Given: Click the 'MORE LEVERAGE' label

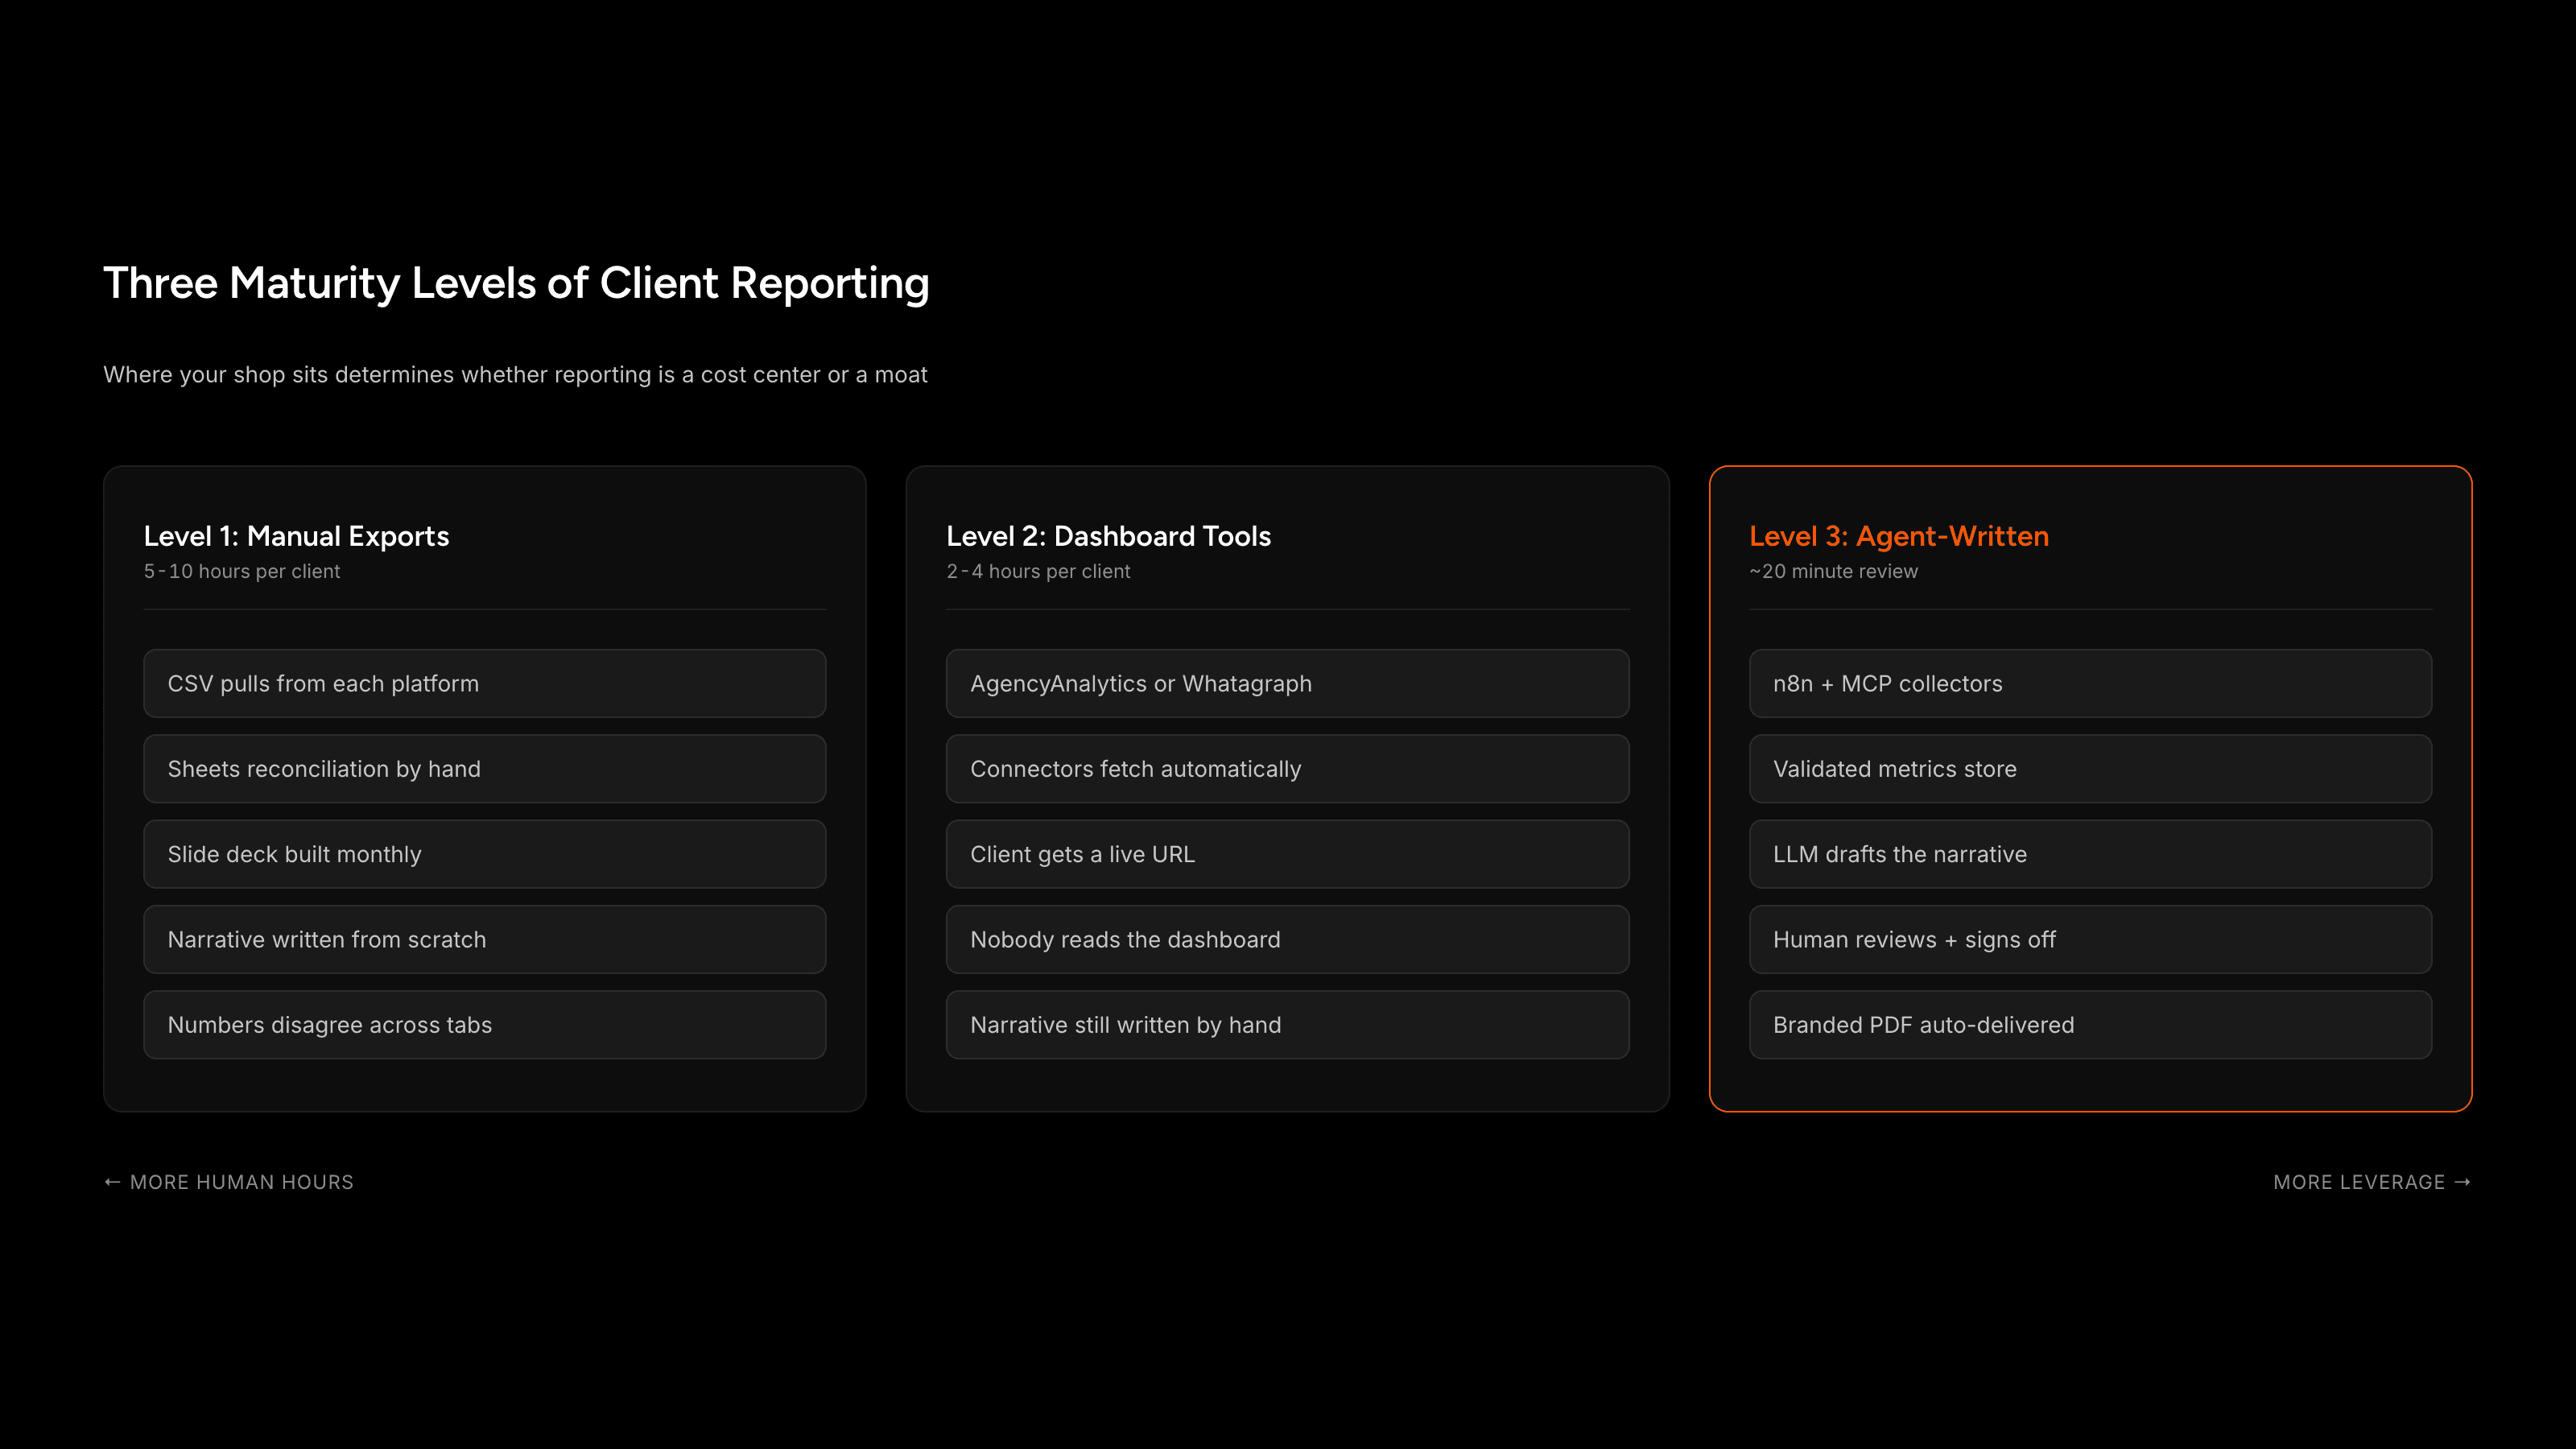Looking at the screenshot, I should pyautogui.click(x=2372, y=1182).
